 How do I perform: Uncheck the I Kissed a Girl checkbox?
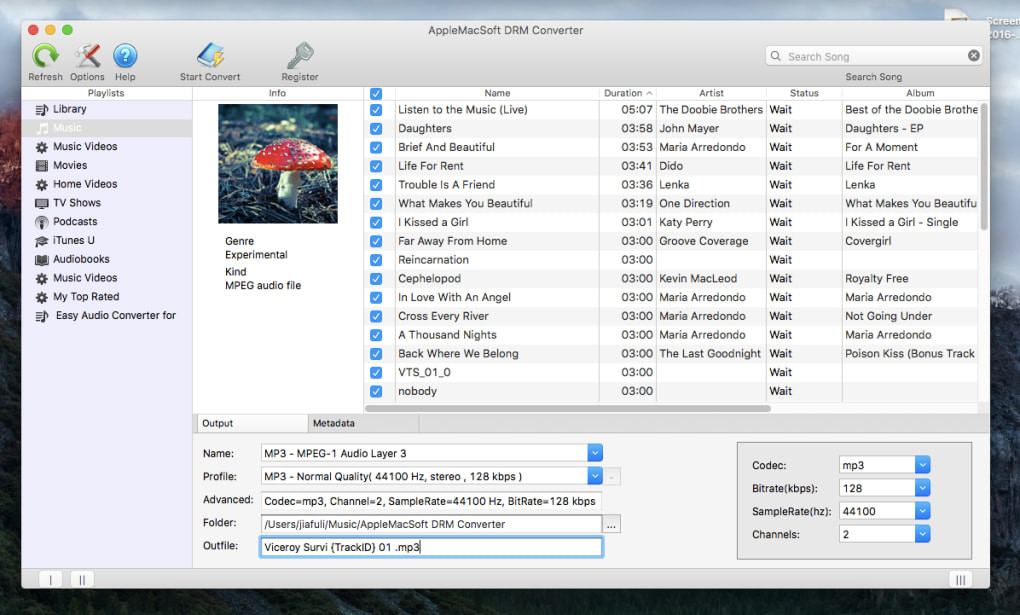click(376, 223)
